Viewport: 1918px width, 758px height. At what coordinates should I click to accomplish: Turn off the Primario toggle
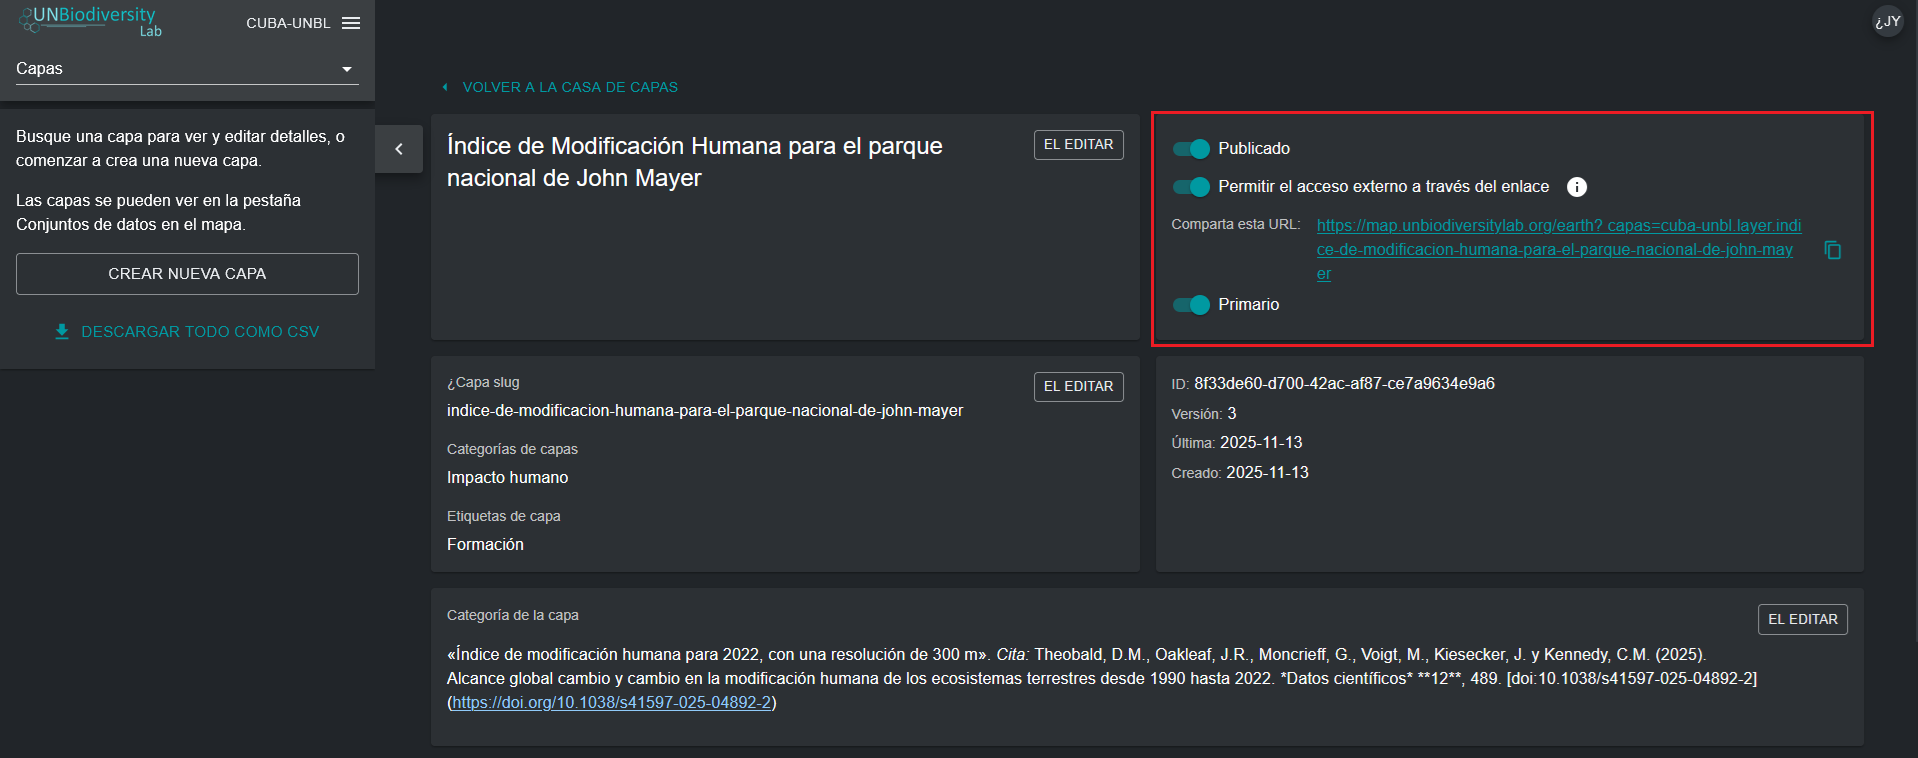pyautogui.click(x=1191, y=305)
